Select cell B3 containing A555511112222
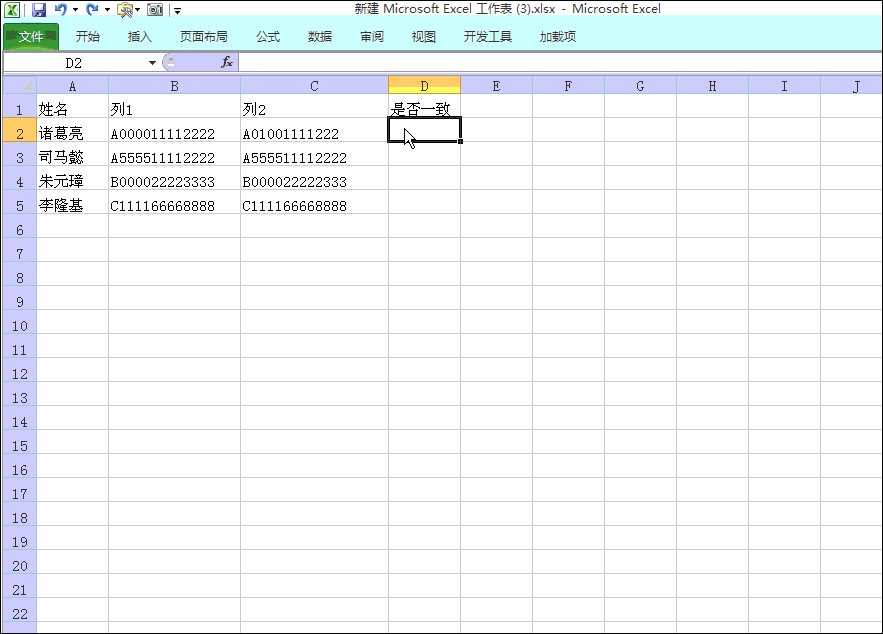This screenshot has height=634, width=883. [174, 157]
